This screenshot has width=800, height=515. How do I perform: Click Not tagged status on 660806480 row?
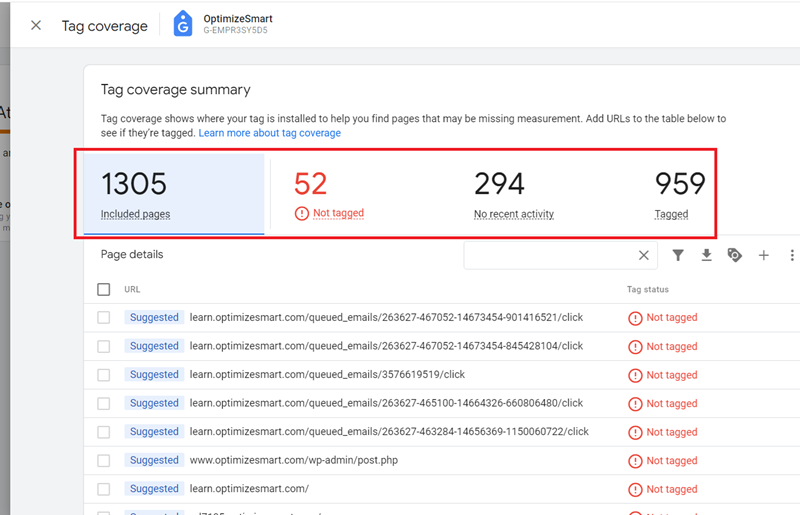[x=663, y=404]
